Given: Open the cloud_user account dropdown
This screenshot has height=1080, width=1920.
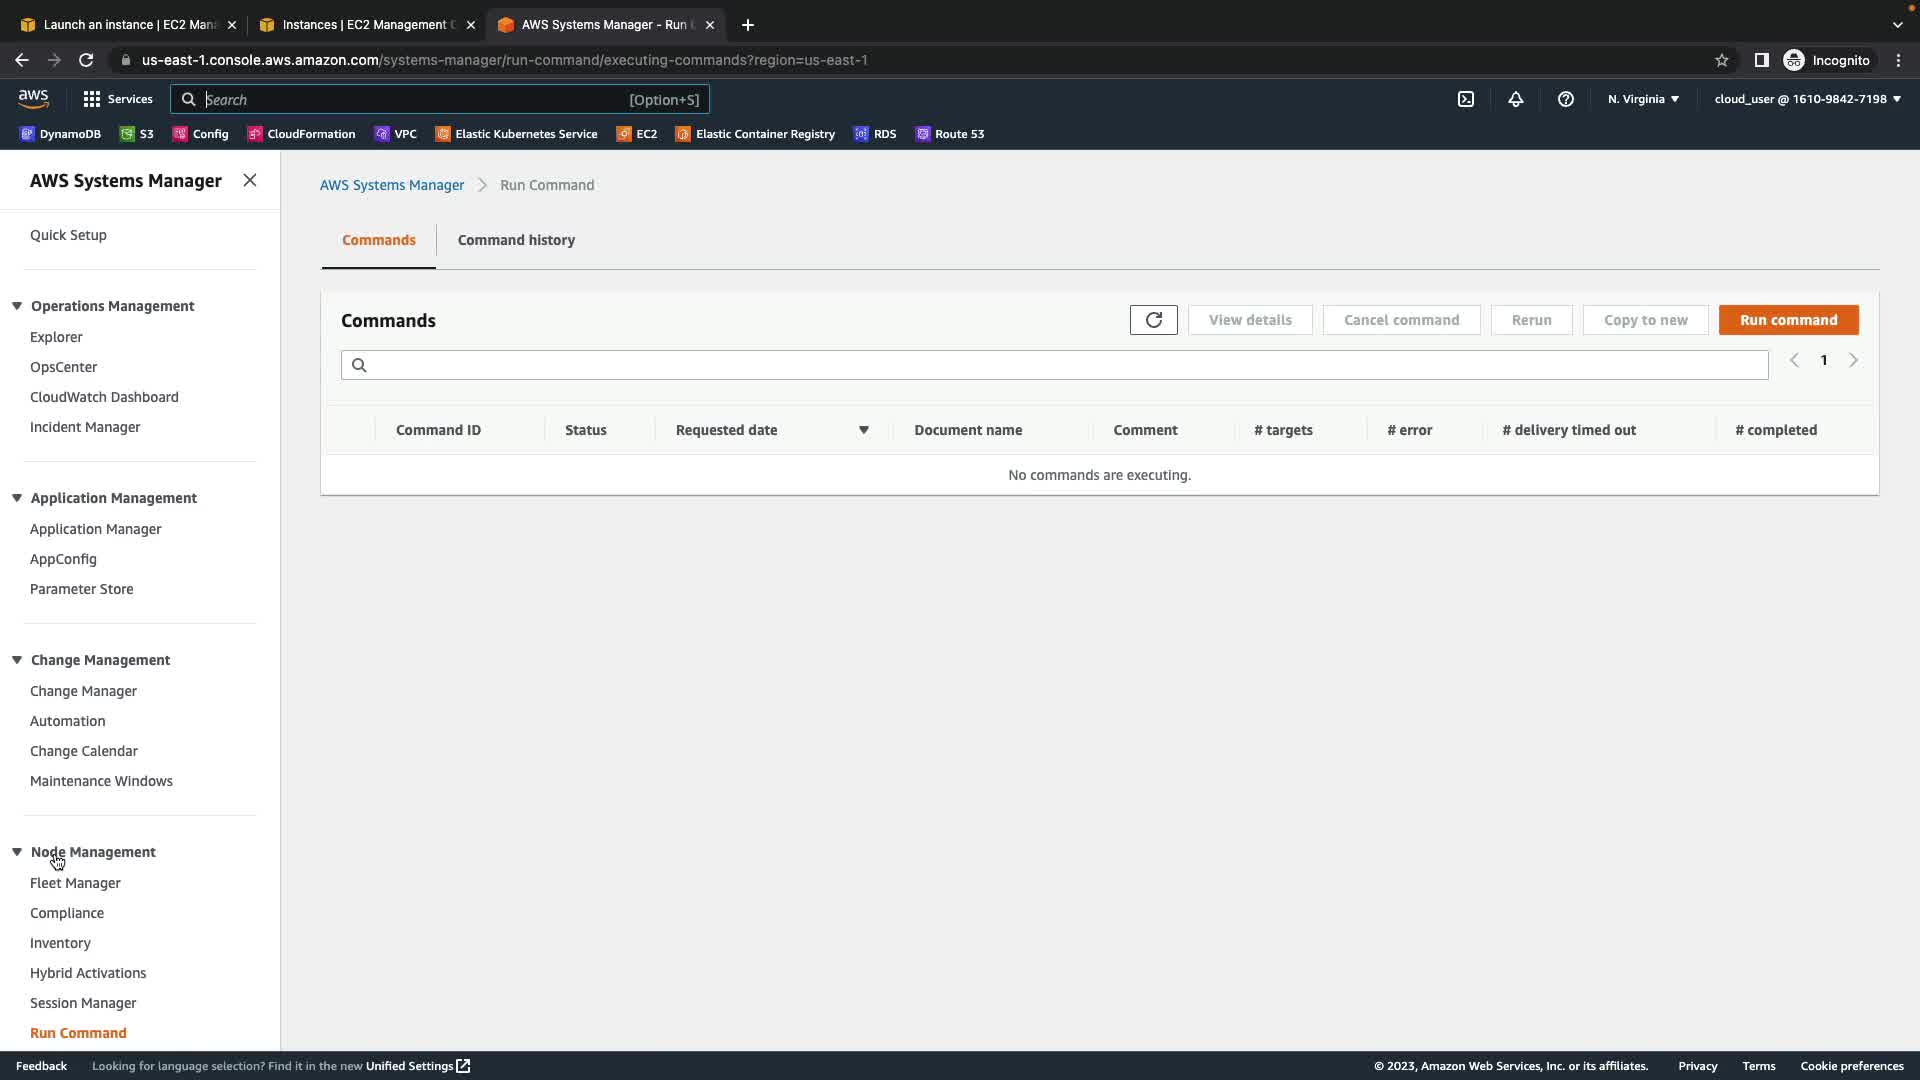Looking at the screenshot, I should click(1807, 99).
